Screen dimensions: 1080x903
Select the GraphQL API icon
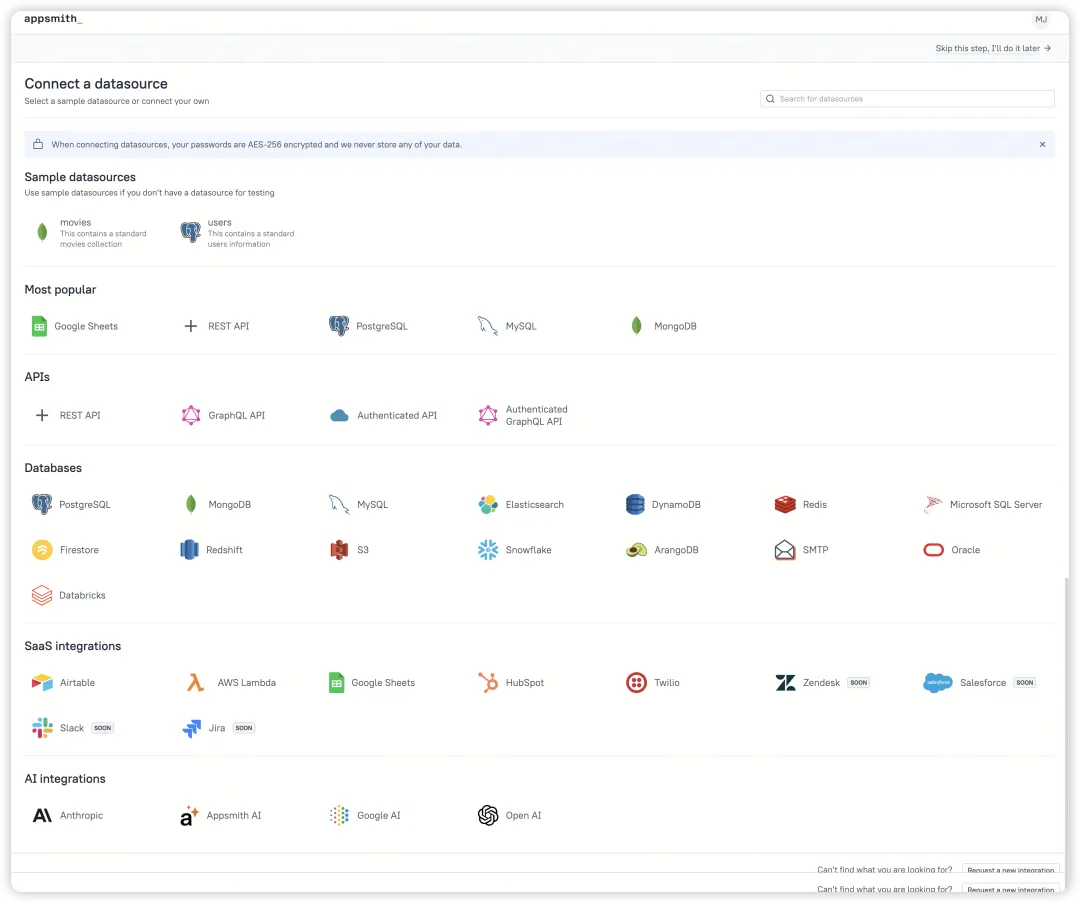pyautogui.click(x=191, y=415)
